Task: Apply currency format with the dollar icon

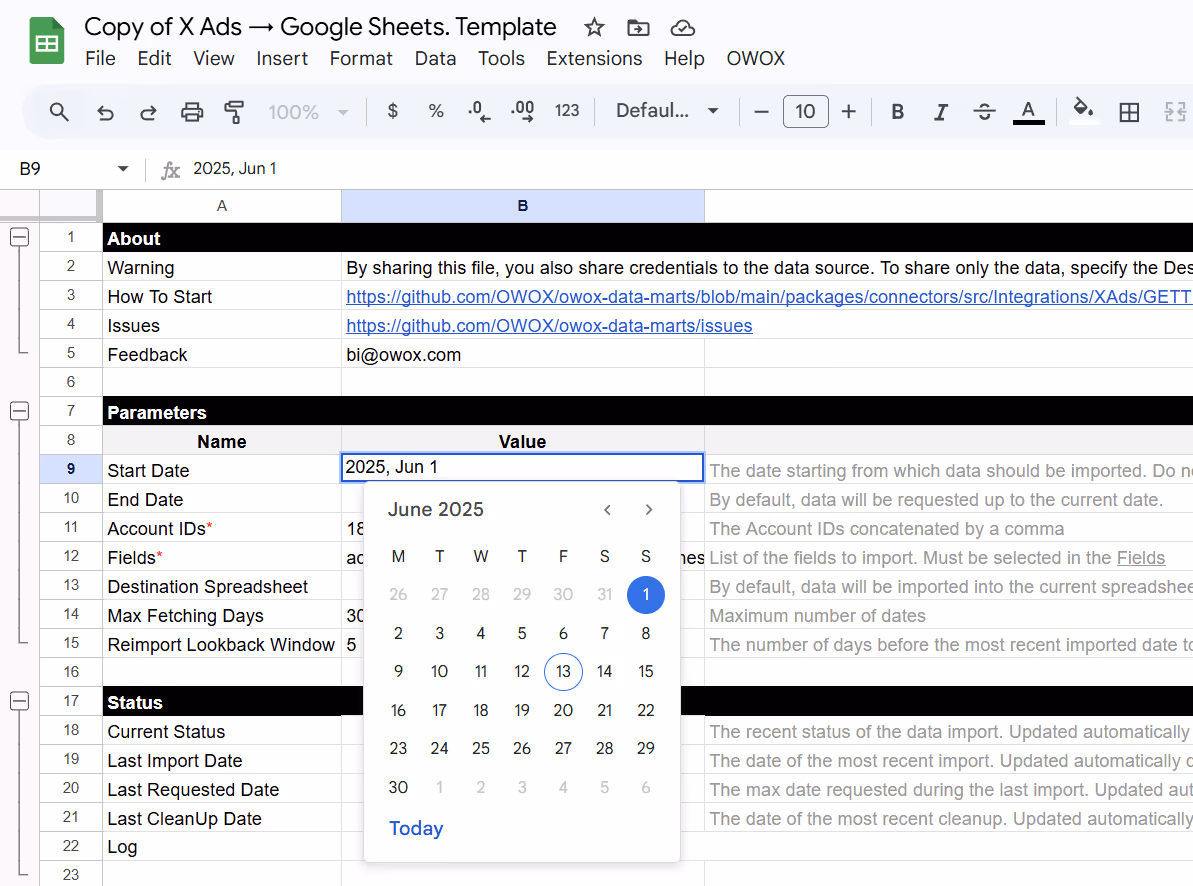Action: (391, 111)
